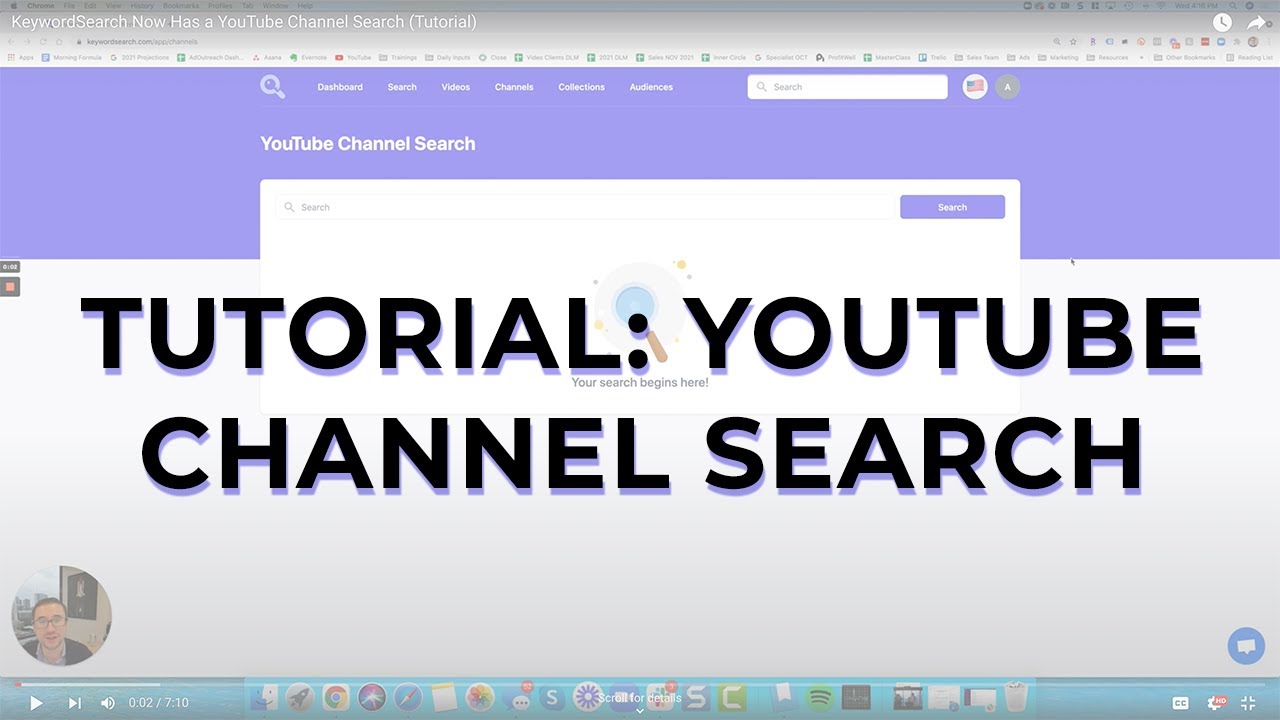Open Skype from the dock
This screenshot has height=720, width=1280.
click(551, 696)
